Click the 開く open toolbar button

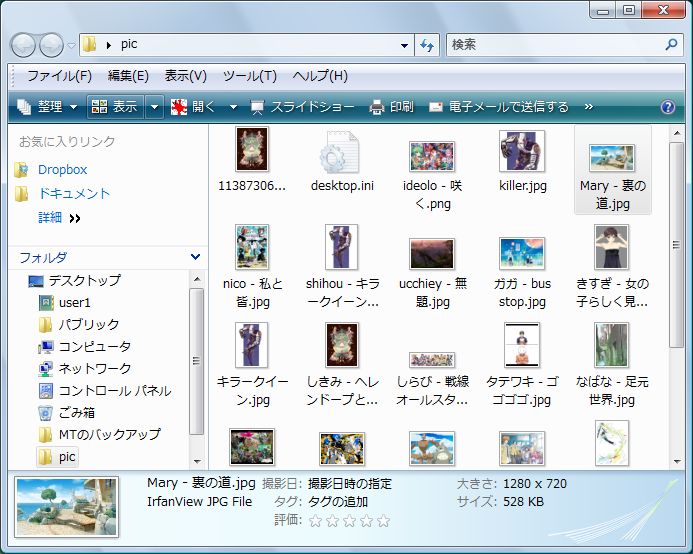pos(193,107)
